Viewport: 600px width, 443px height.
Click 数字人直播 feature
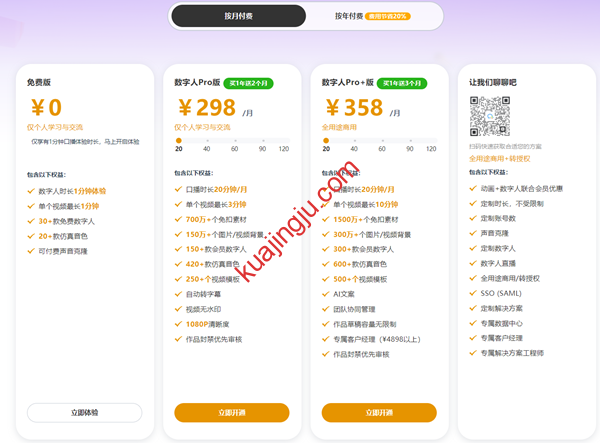498,264
